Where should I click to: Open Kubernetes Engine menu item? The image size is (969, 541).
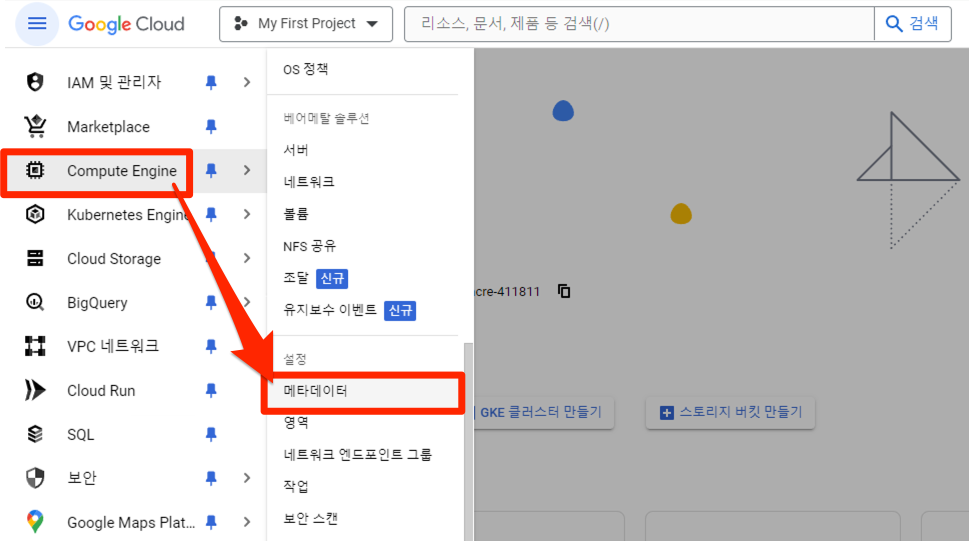click(x=127, y=215)
